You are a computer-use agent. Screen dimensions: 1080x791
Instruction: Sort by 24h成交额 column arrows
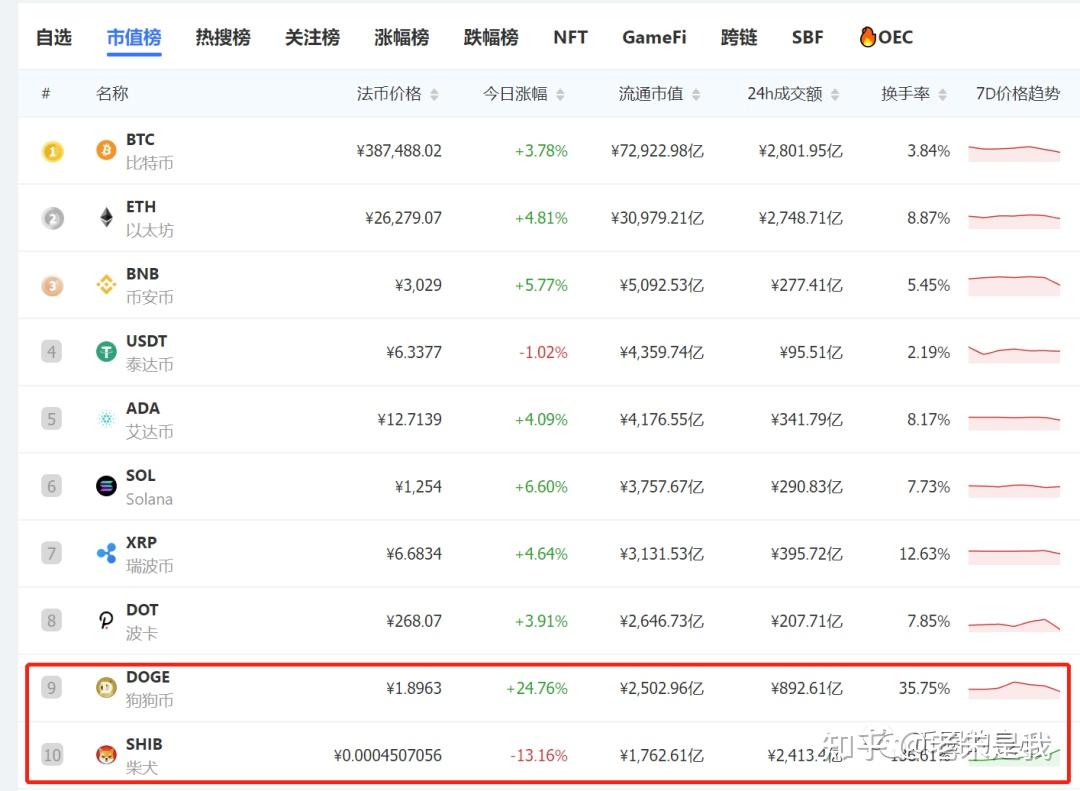pos(835,94)
